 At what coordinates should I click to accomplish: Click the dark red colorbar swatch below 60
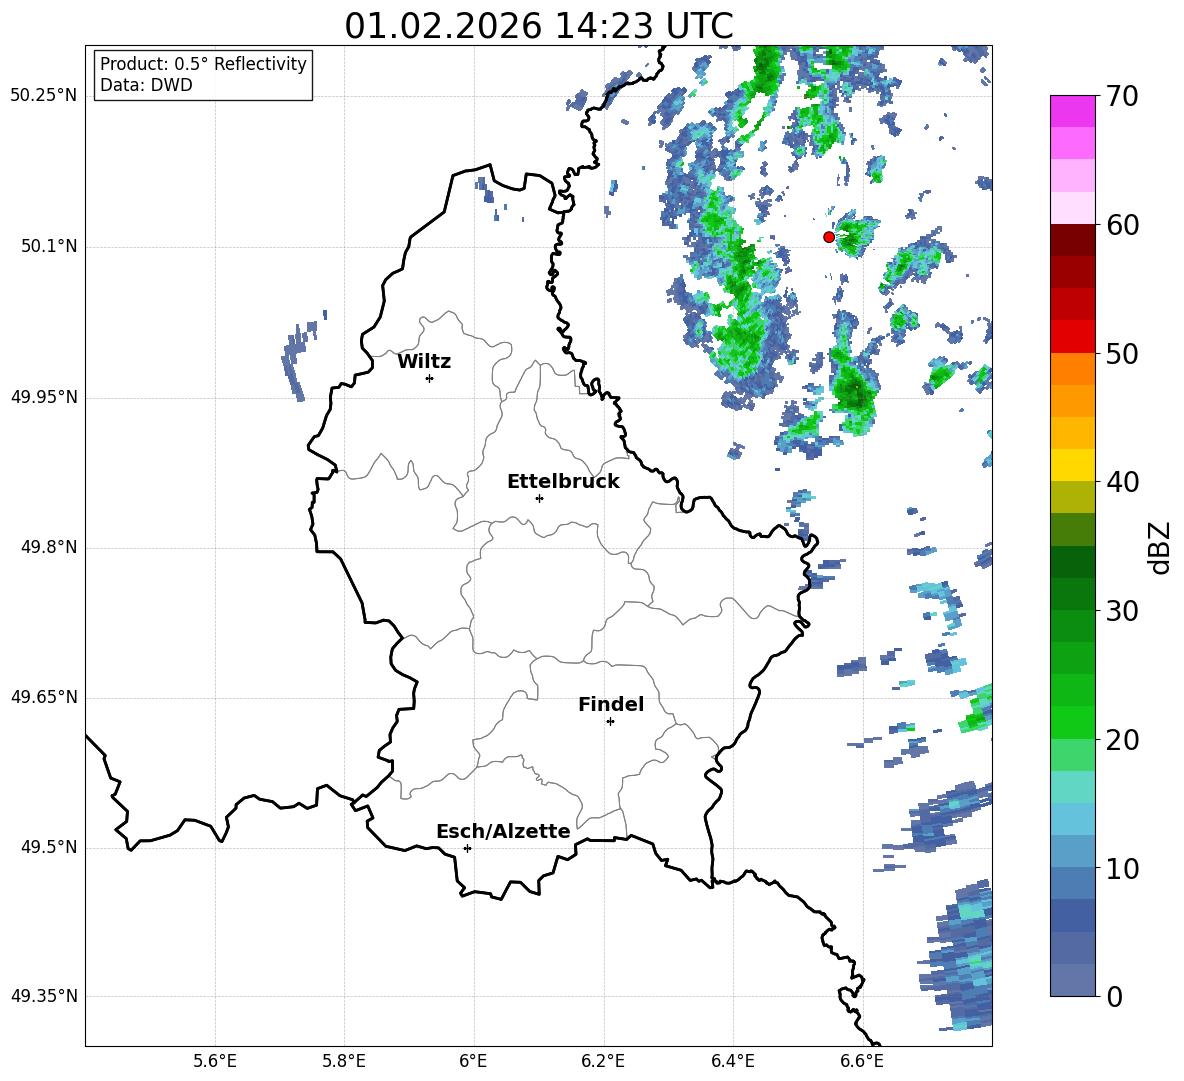[x=1072, y=240]
